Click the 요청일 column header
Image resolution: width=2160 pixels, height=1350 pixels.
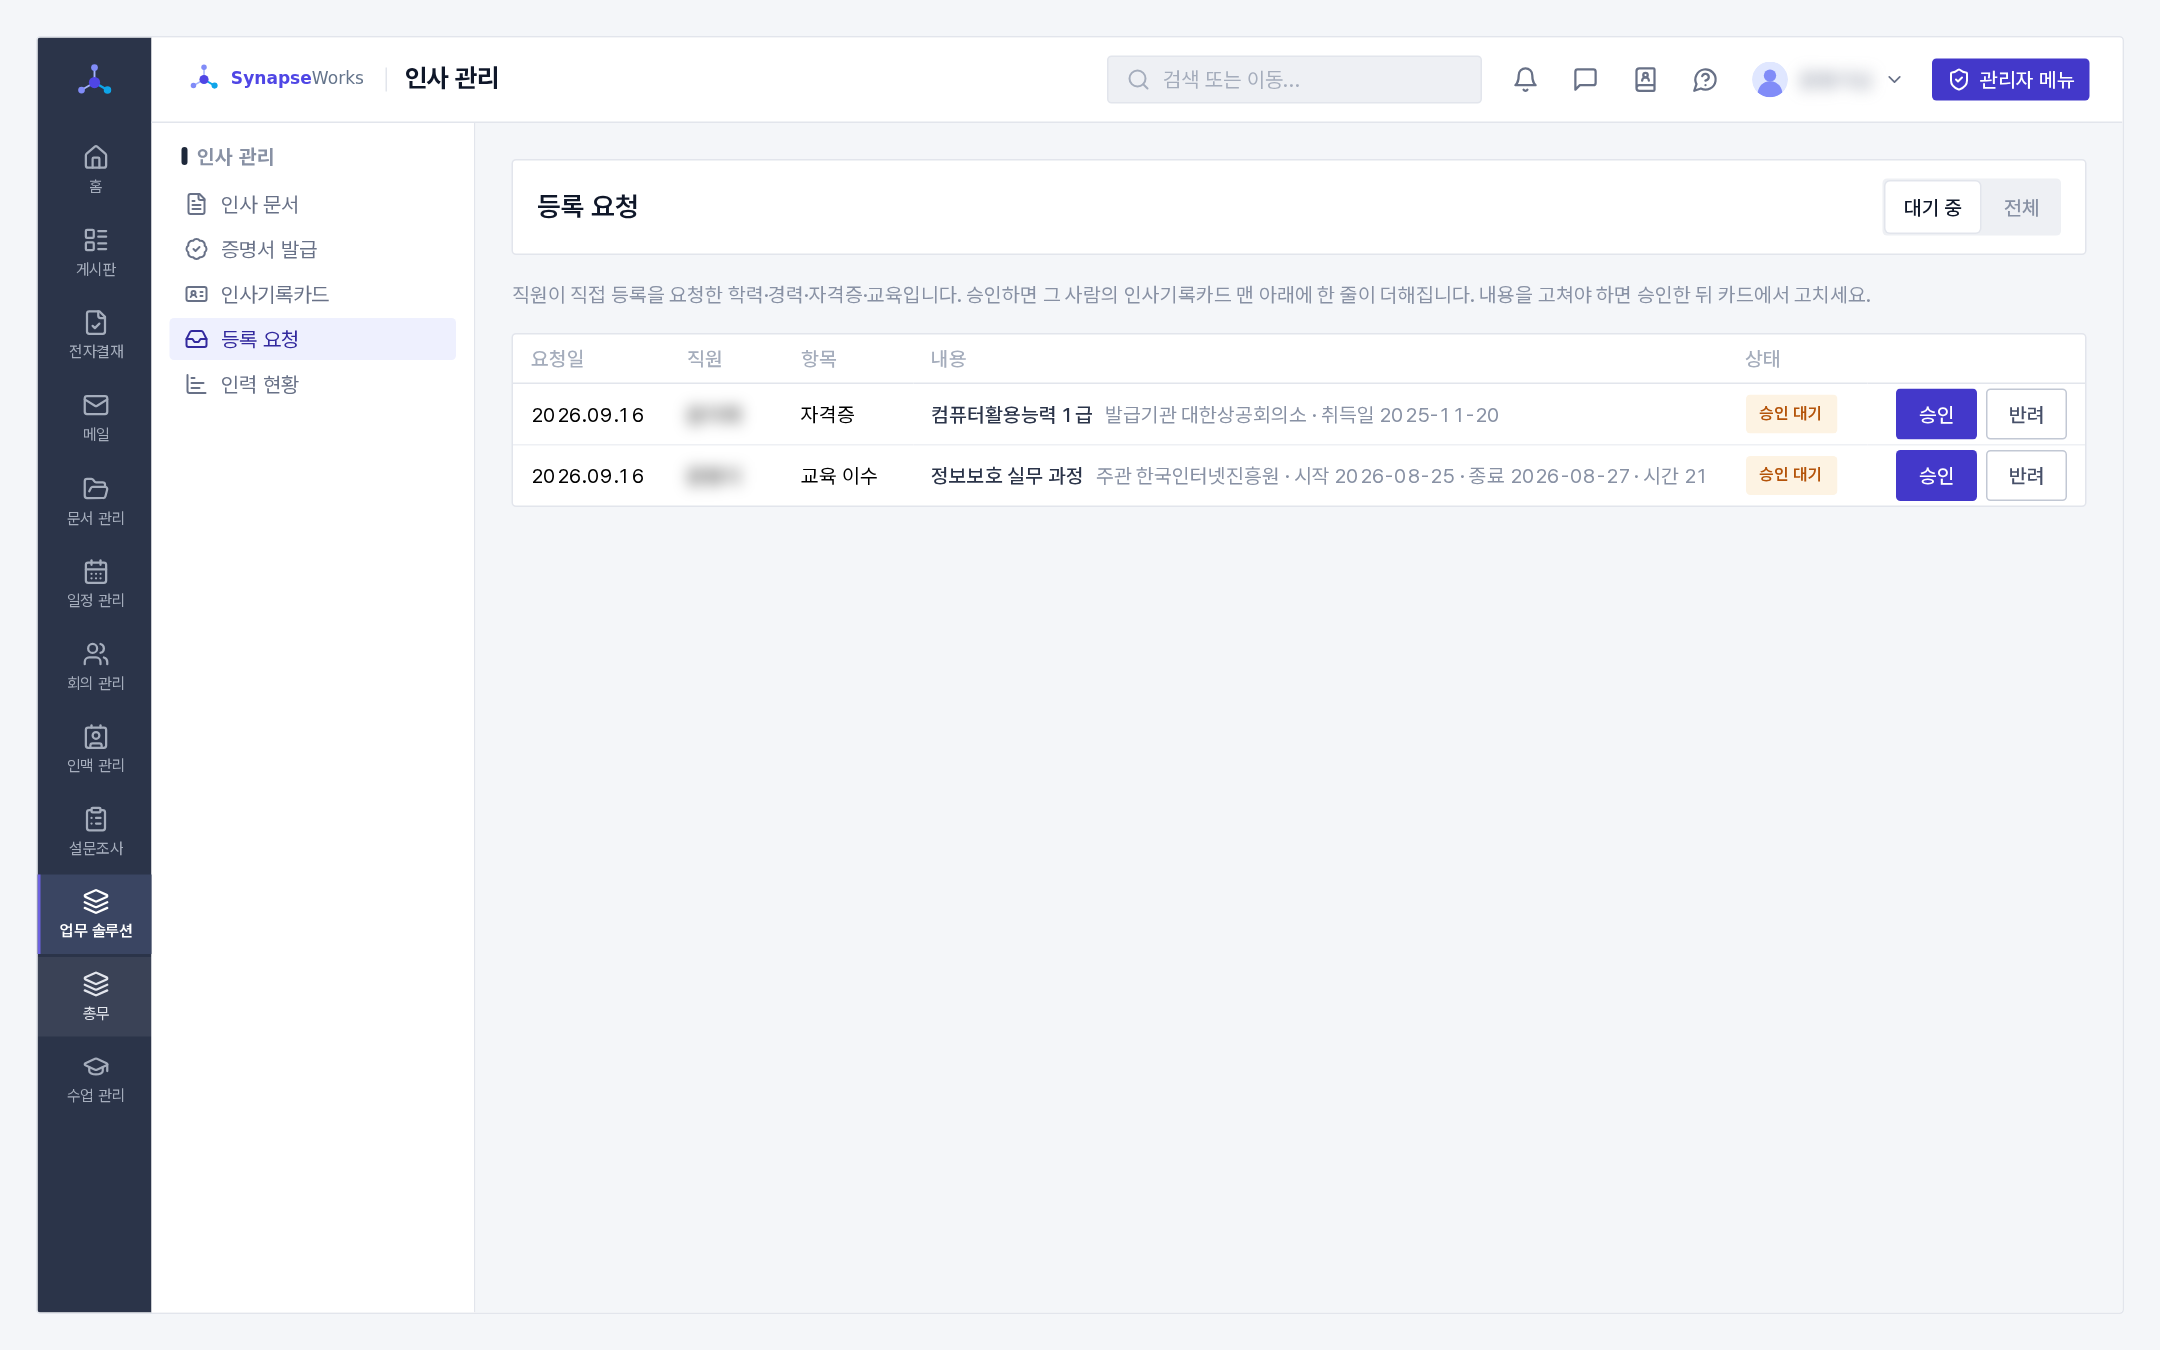click(x=557, y=359)
